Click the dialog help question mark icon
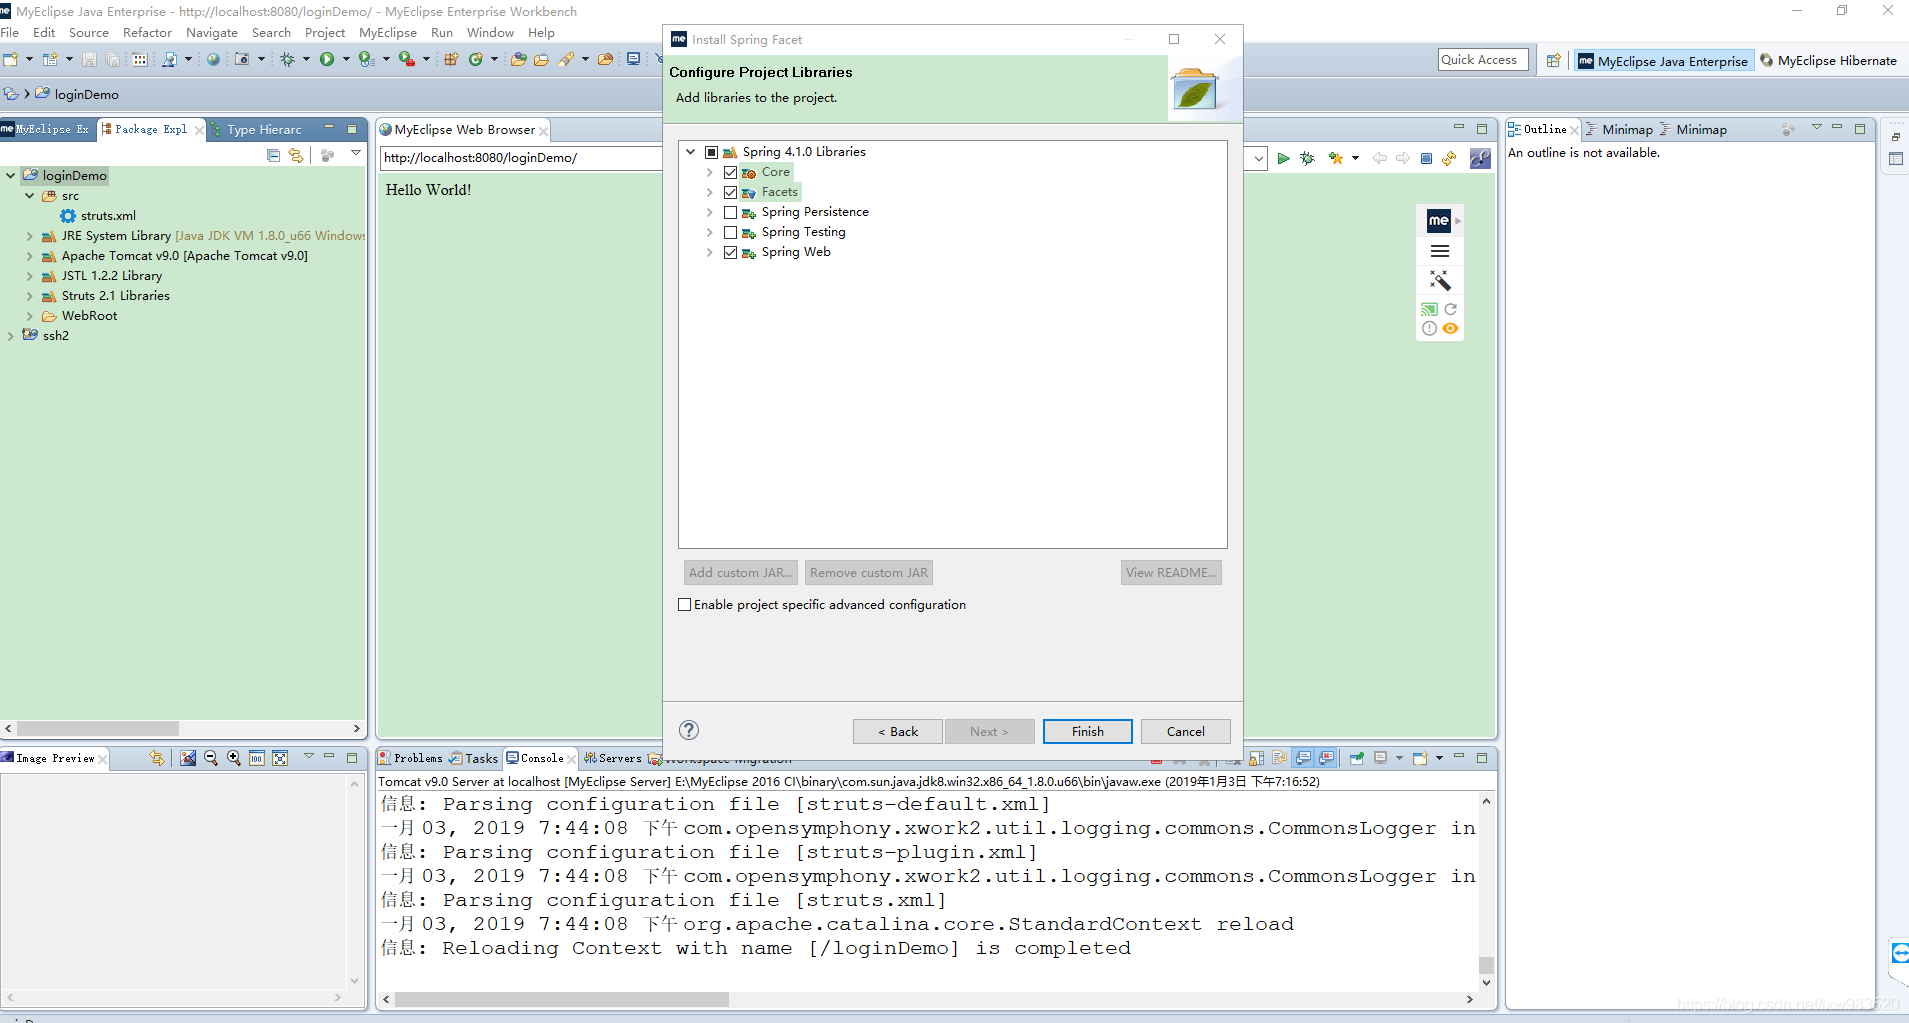This screenshot has width=1909, height=1023. click(689, 730)
